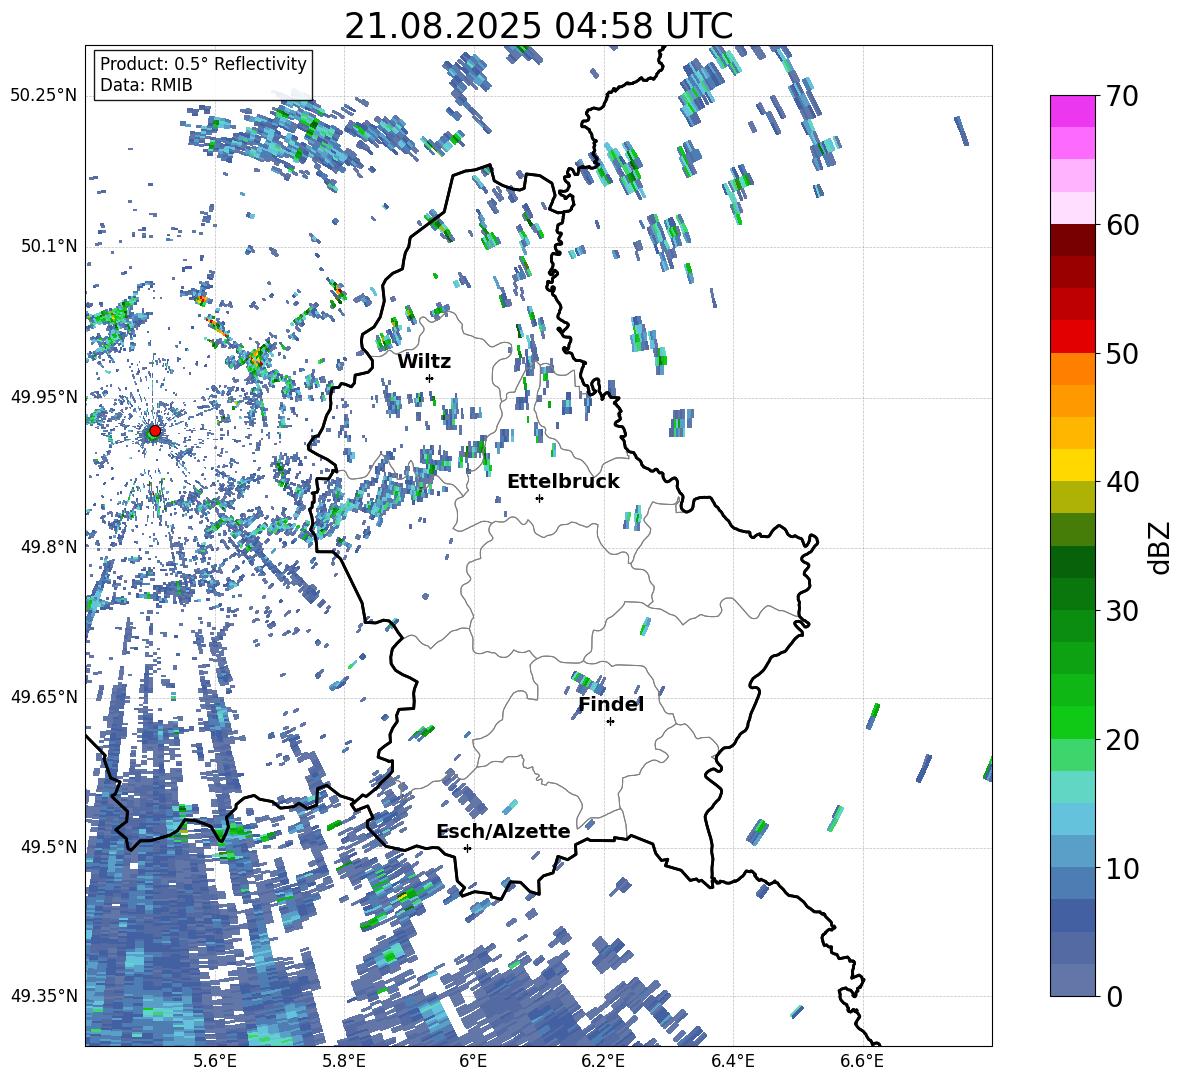Viewport: 1184px width, 1081px height.
Task: Click the title 21.08.2025 04:58 UTC
Action: (x=538, y=26)
